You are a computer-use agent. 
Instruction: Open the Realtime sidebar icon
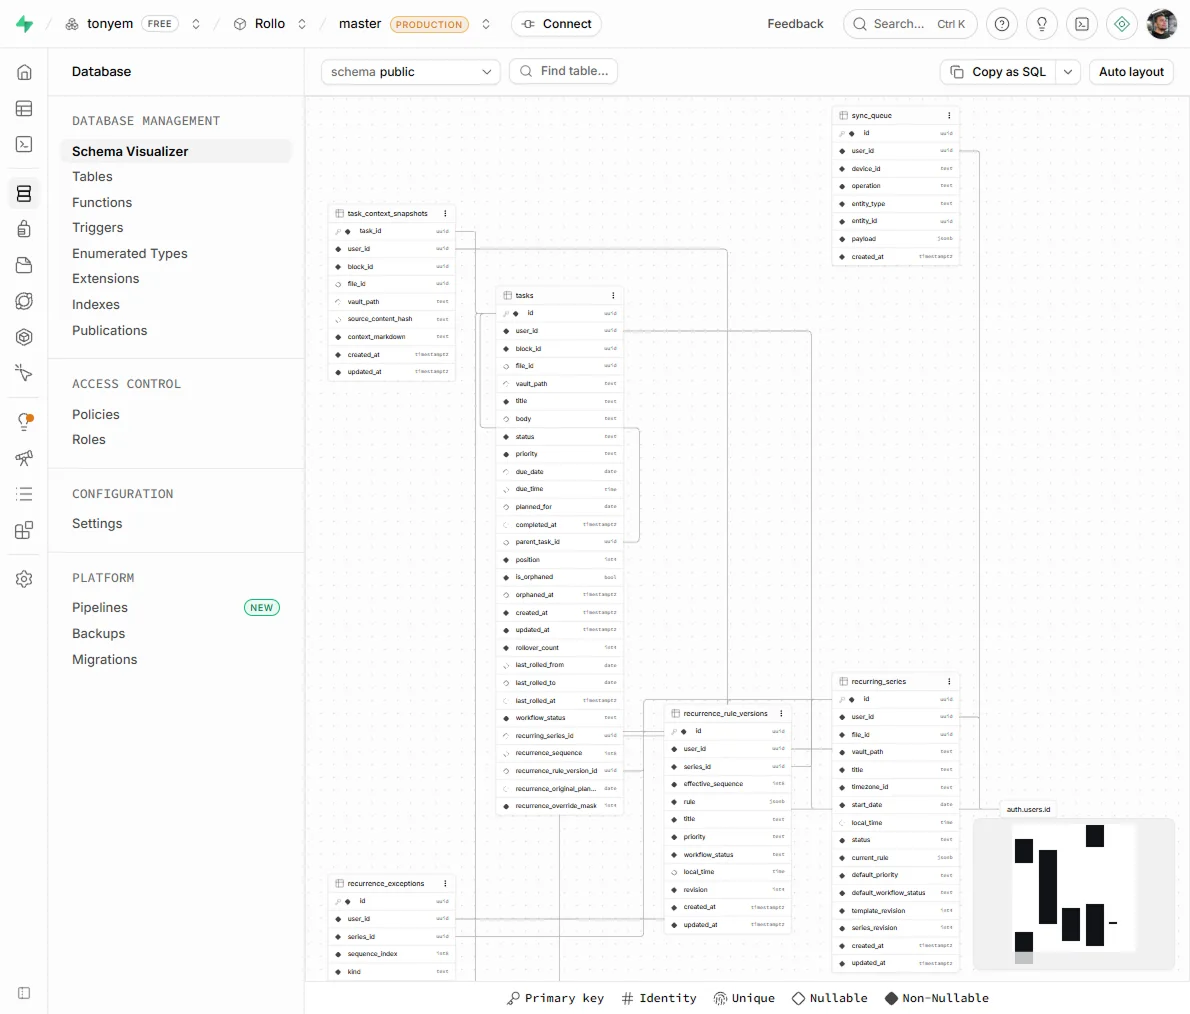[x=24, y=373]
